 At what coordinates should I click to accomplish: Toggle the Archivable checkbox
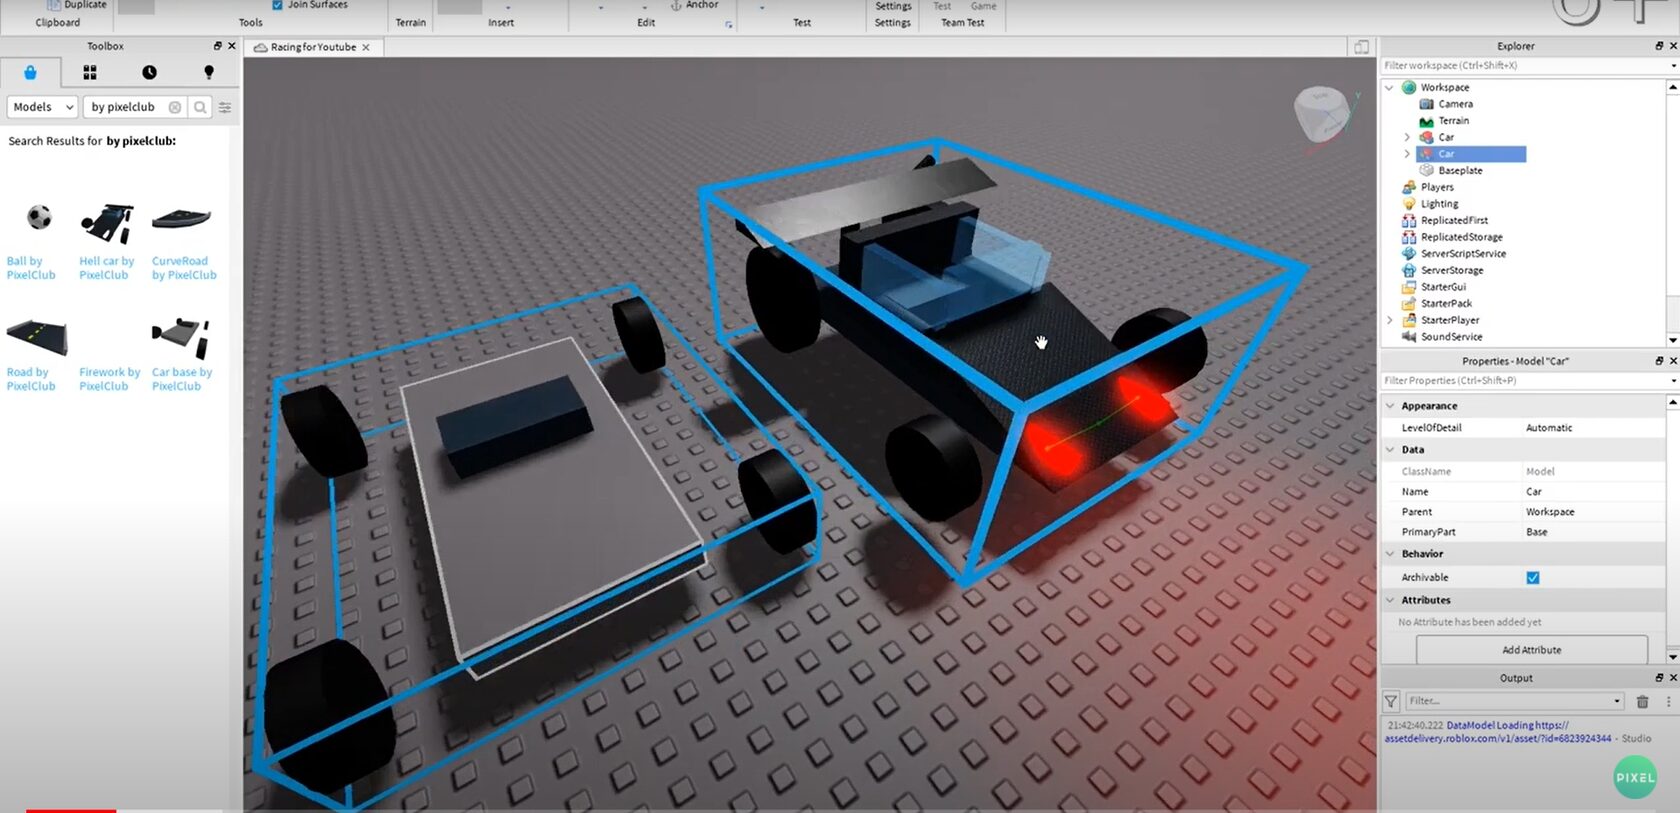[1533, 578]
